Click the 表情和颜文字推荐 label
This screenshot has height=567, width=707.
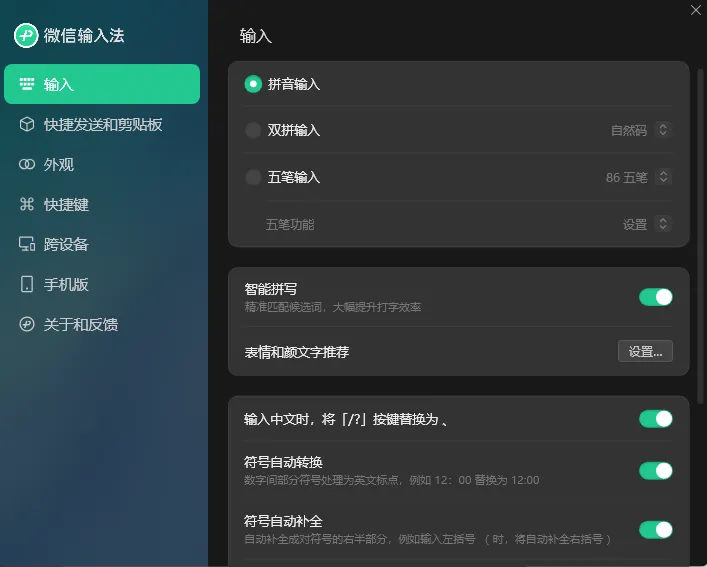297,352
